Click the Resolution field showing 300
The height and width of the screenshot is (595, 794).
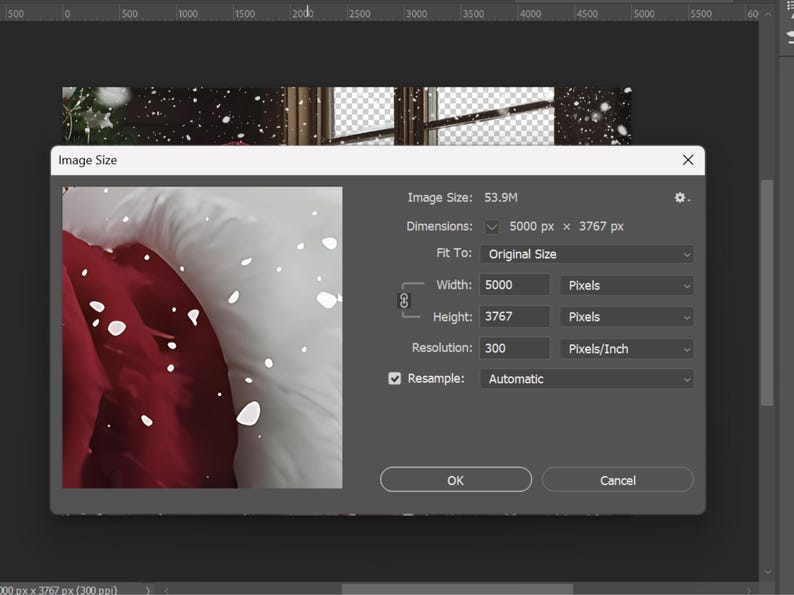point(514,348)
